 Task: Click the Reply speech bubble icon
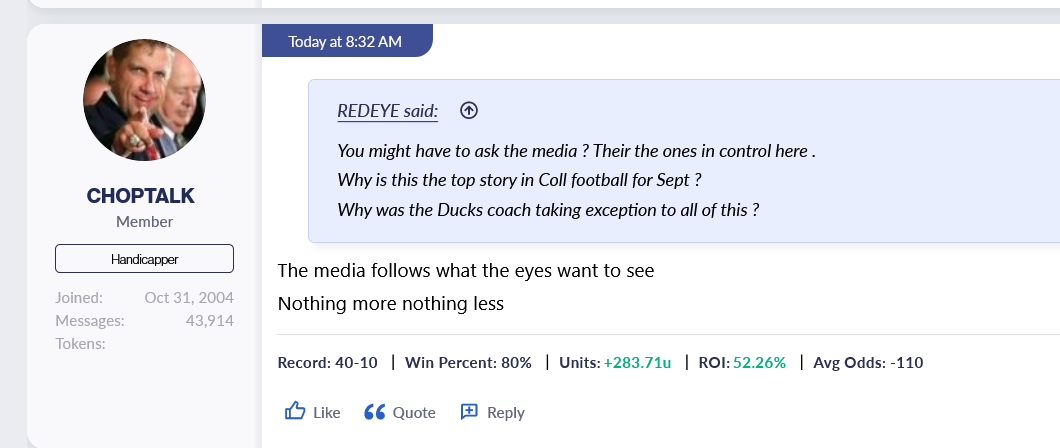click(x=469, y=412)
